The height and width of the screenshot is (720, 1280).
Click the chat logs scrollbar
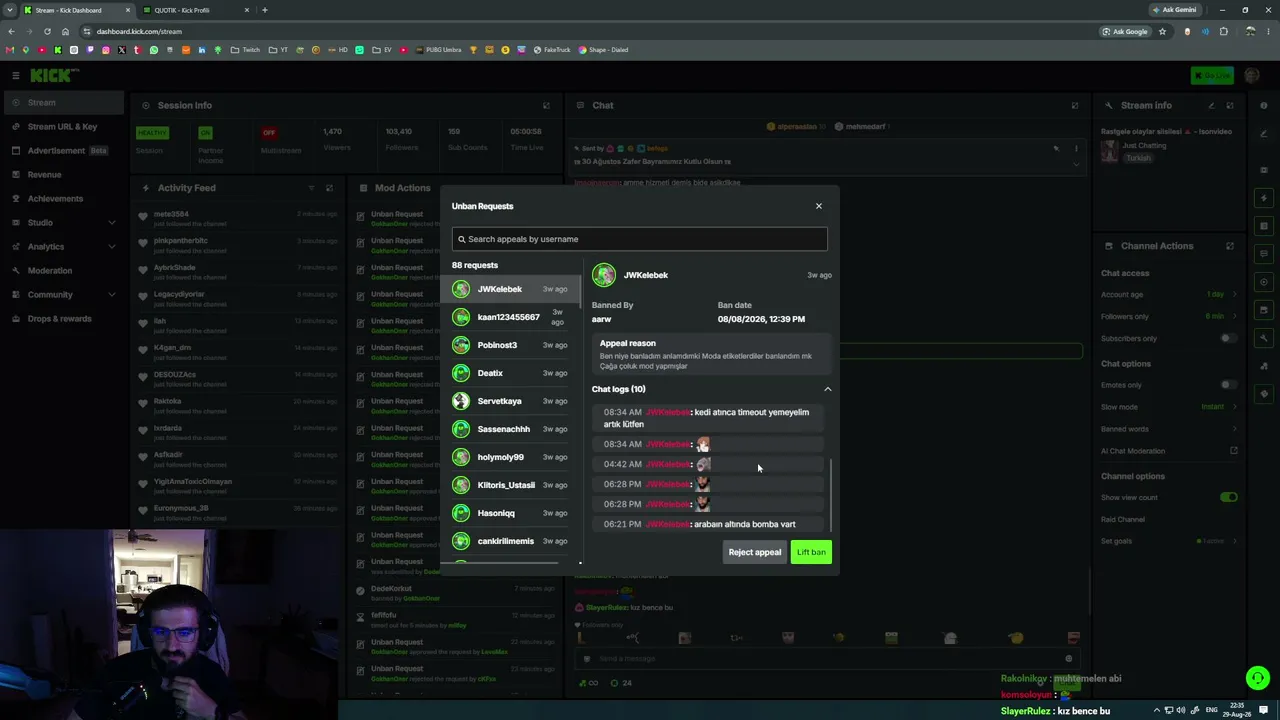(830, 495)
